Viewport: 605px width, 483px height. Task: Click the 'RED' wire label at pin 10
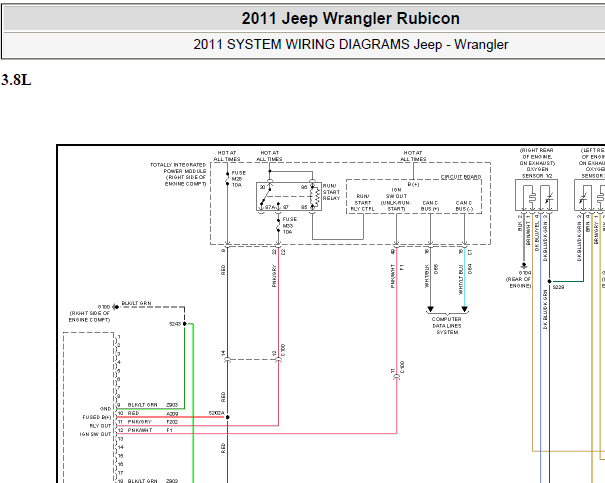[133, 413]
